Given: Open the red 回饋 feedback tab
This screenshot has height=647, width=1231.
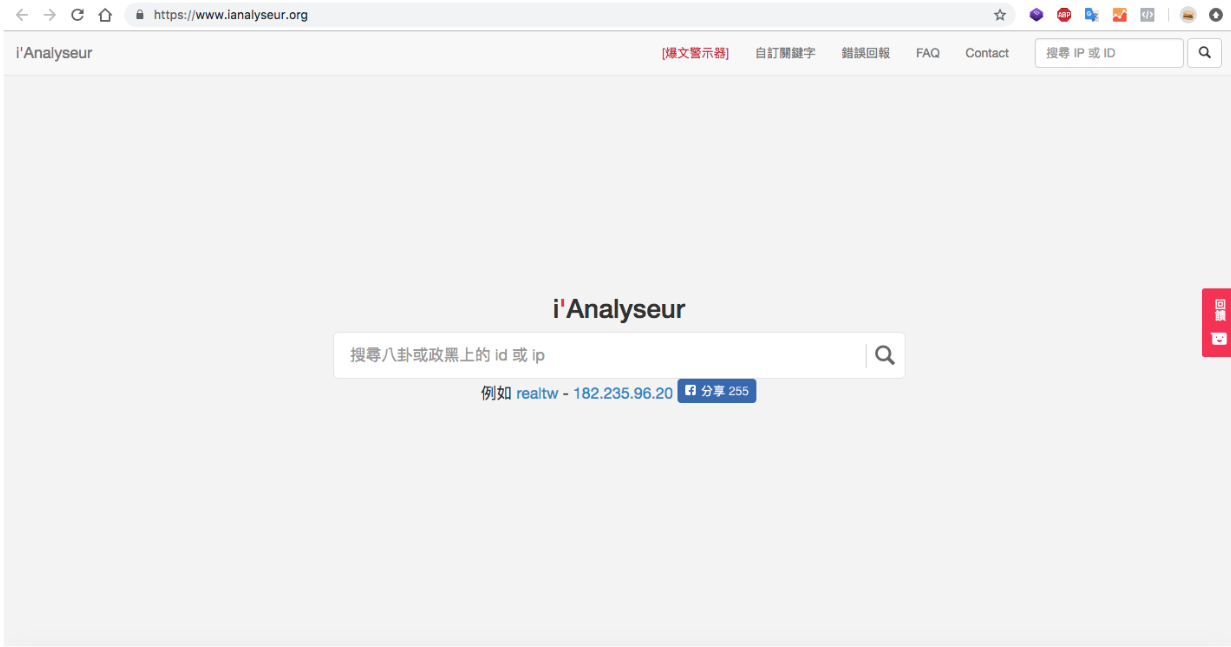Looking at the screenshot, I should point(1217,322).
